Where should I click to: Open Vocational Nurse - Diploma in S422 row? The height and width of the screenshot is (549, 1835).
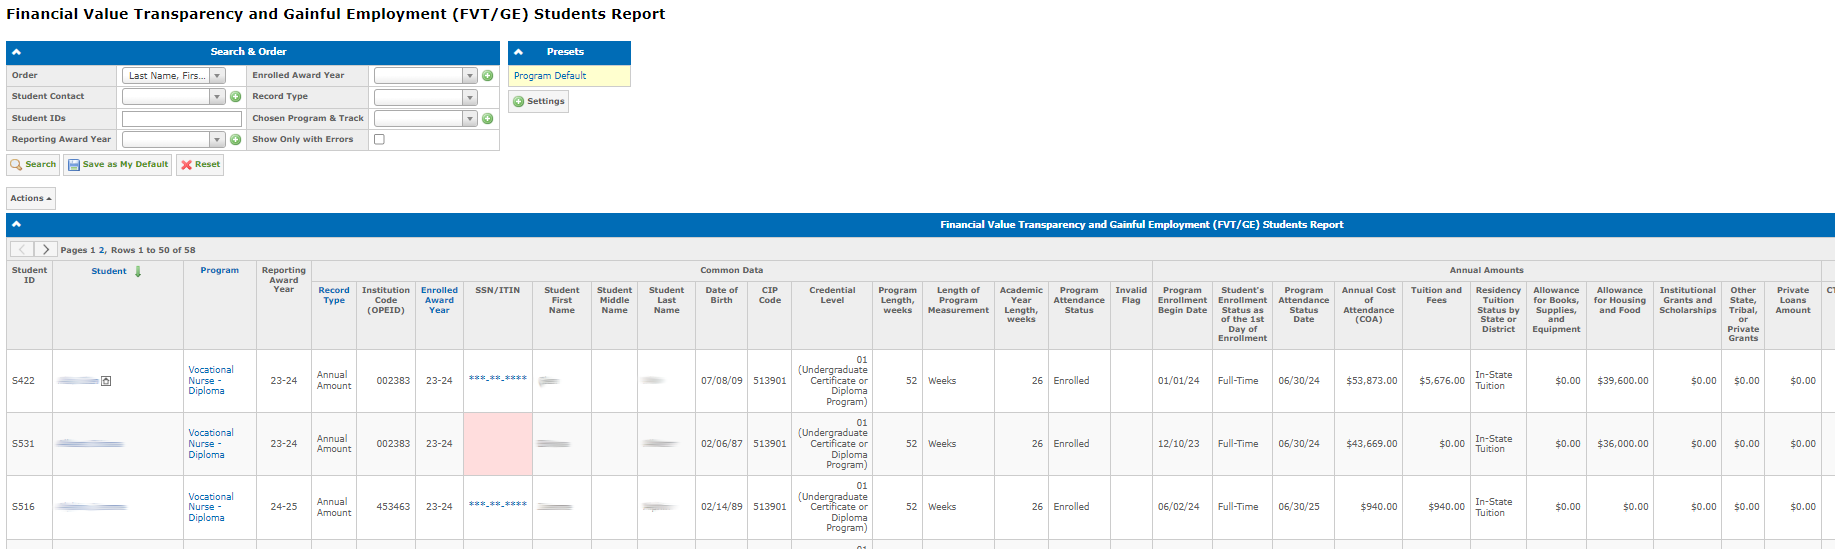211,381
